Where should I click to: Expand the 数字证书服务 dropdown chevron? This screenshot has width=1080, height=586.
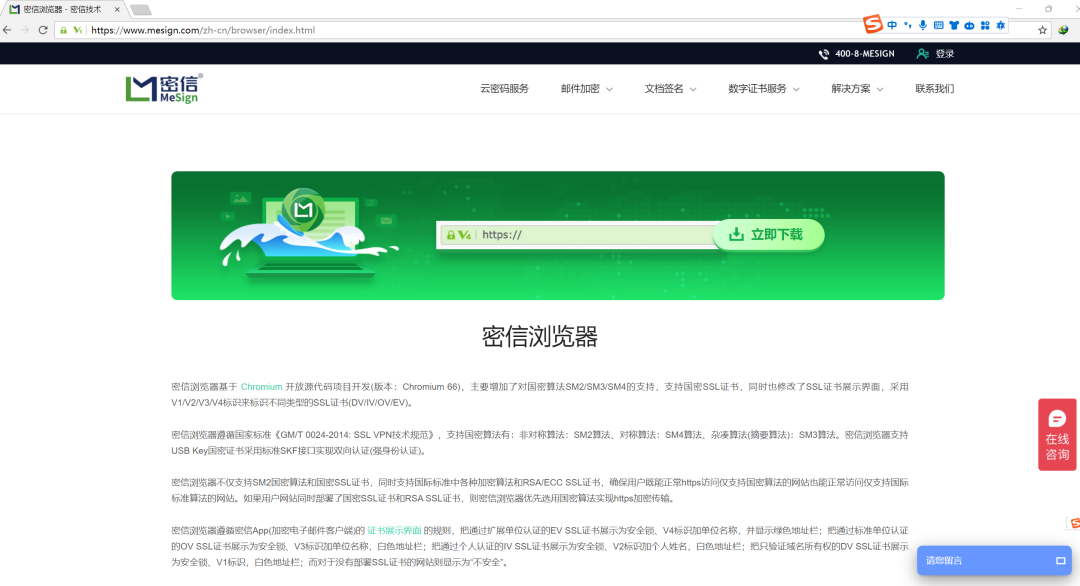click(796, 90)
